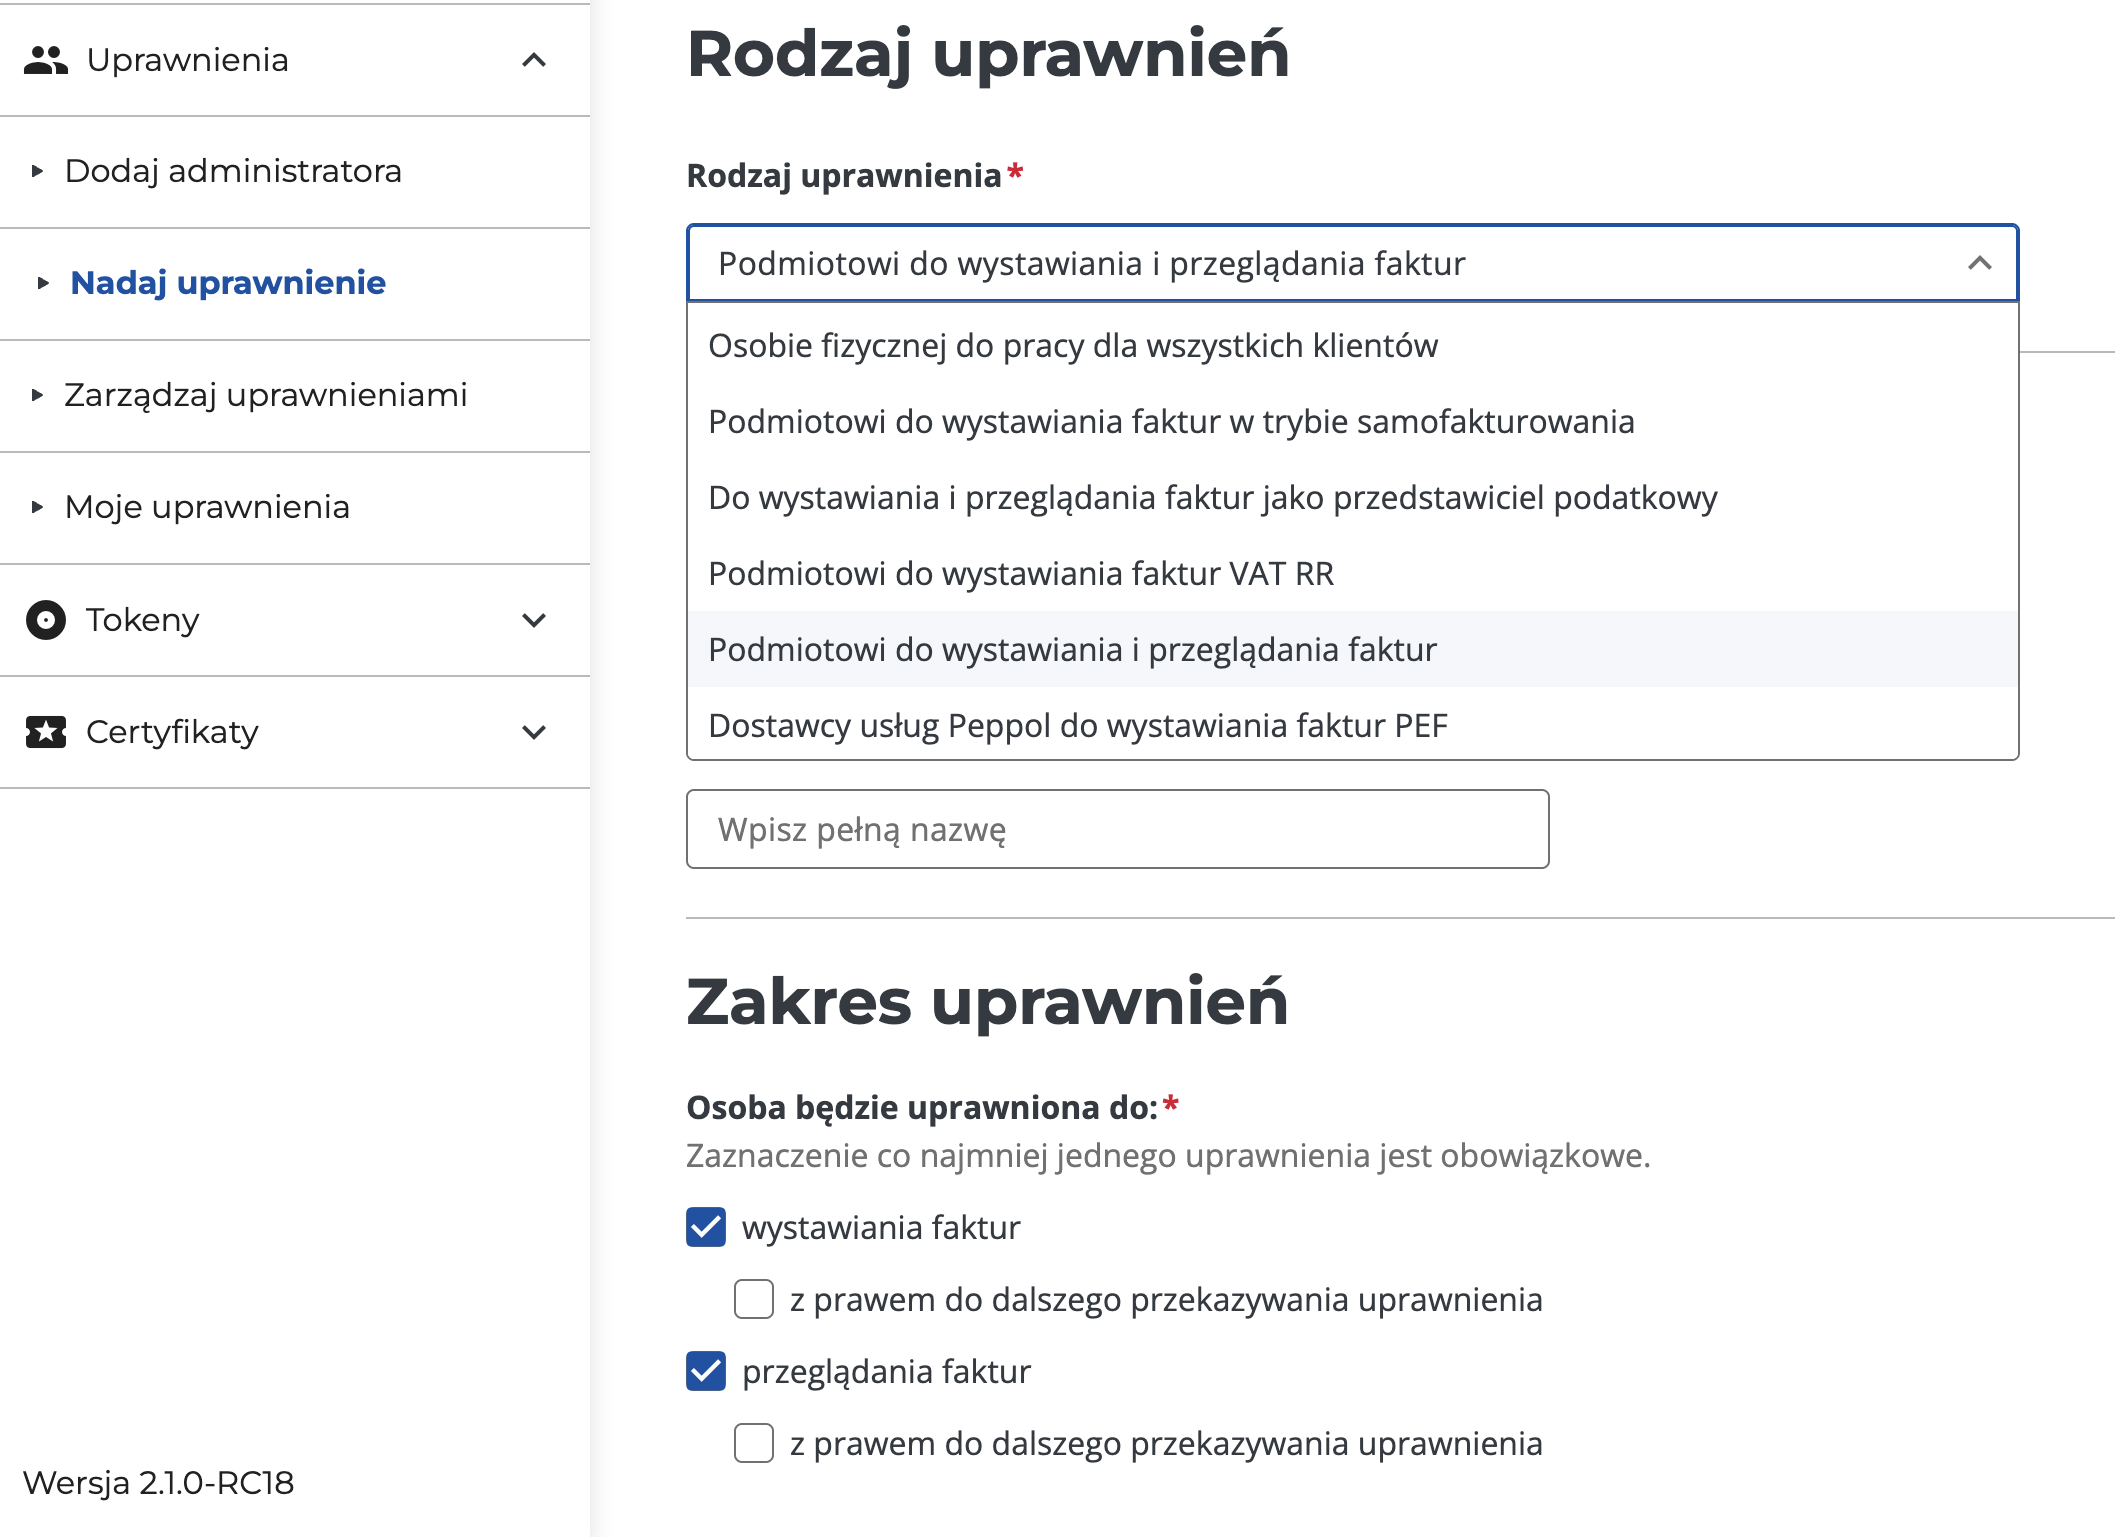Viewport: 2115px width, 1537px height.
Task: Uncheck the wystawiania faktur checkbox
Action: click(706, 1227)
